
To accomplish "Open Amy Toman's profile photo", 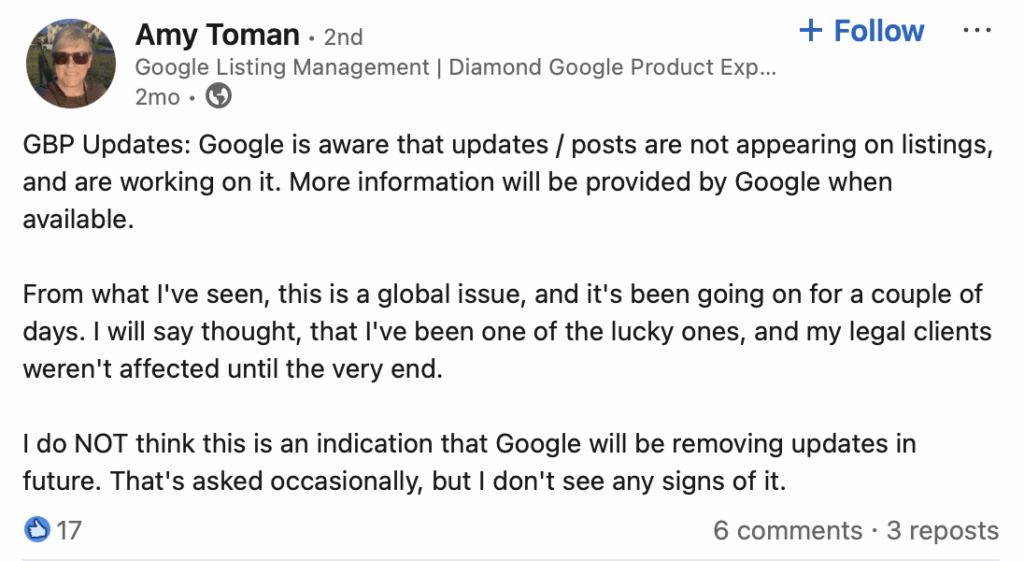I will (71, 64).
